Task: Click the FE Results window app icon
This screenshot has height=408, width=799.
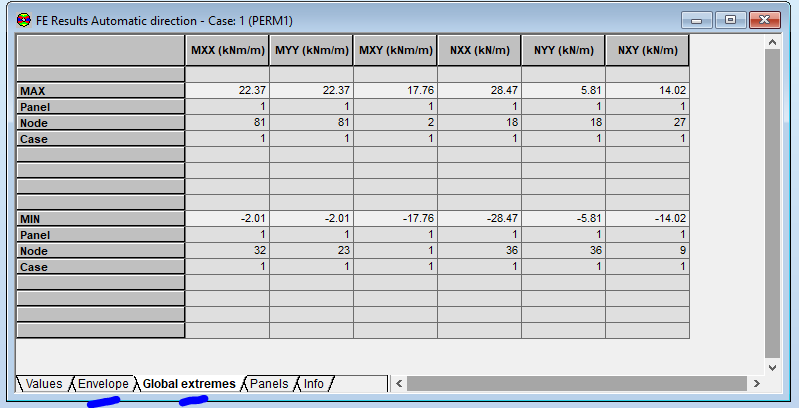Action: [x=23, y=20]
